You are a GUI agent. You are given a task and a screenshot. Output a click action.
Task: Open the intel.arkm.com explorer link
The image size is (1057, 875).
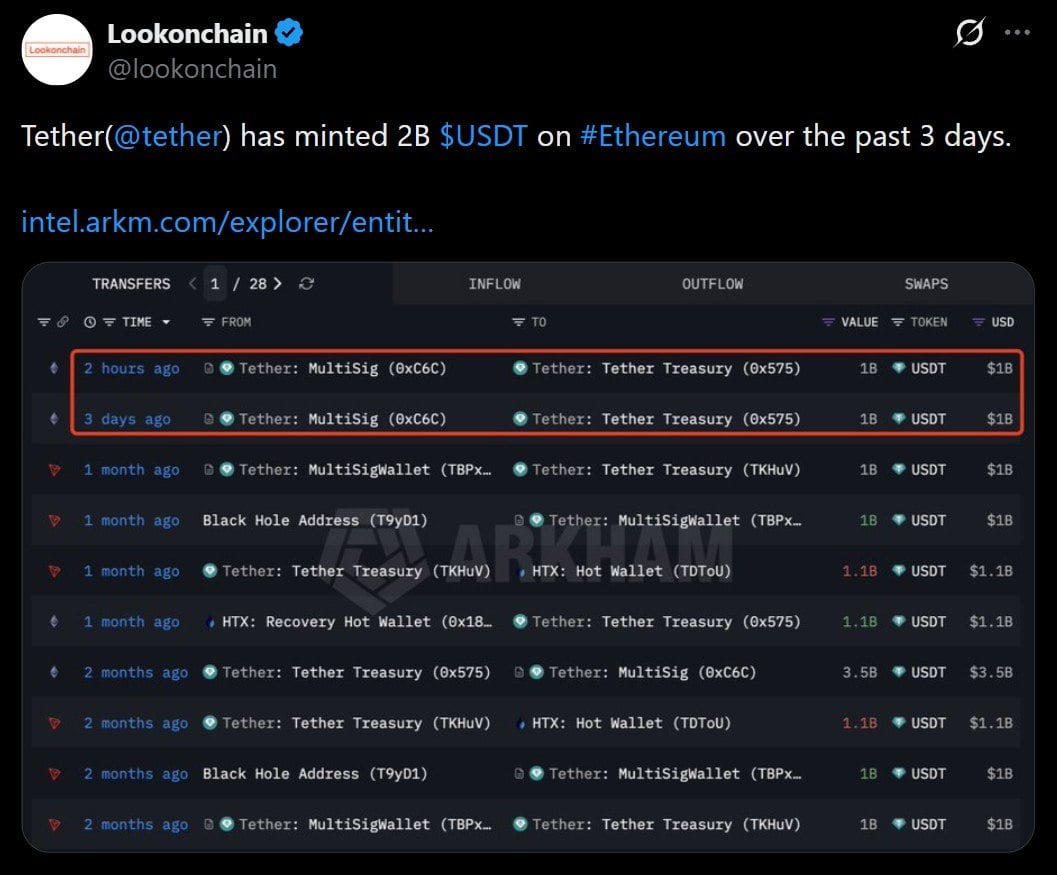click(227, 221)
